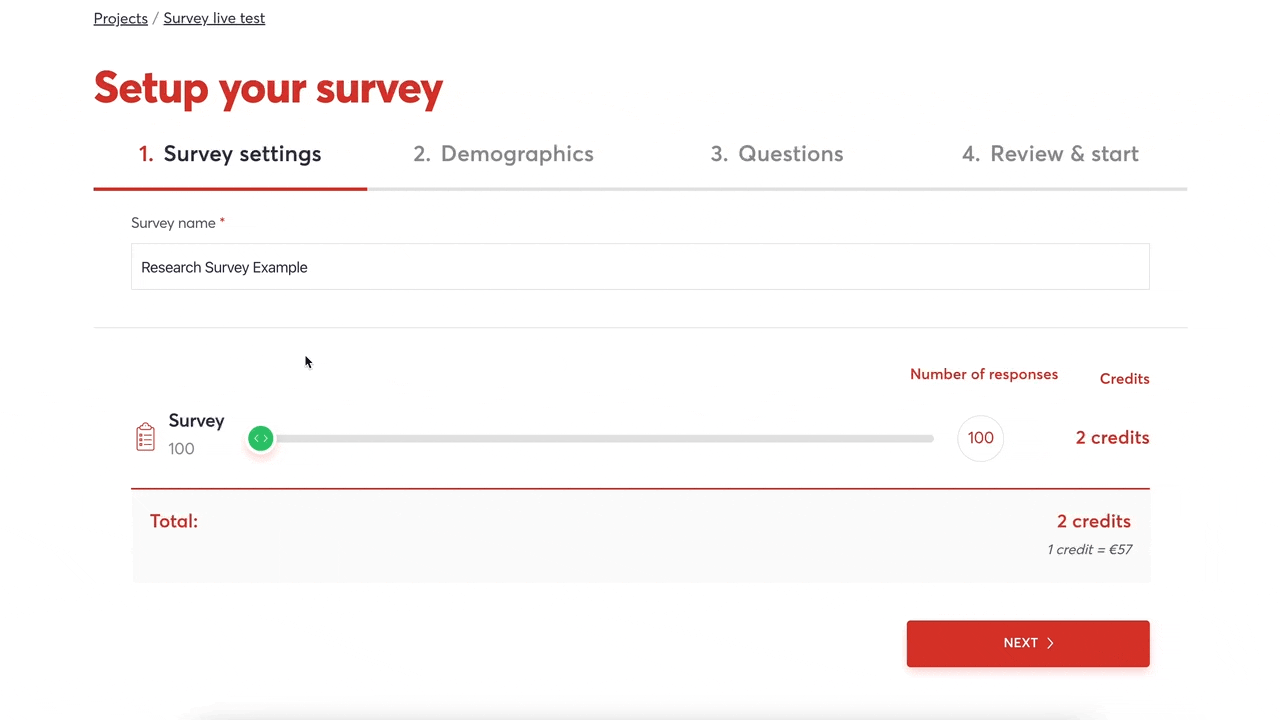The image size is (1280, 720).
Task: Switch to the Demographics tab
Action: 503,154
